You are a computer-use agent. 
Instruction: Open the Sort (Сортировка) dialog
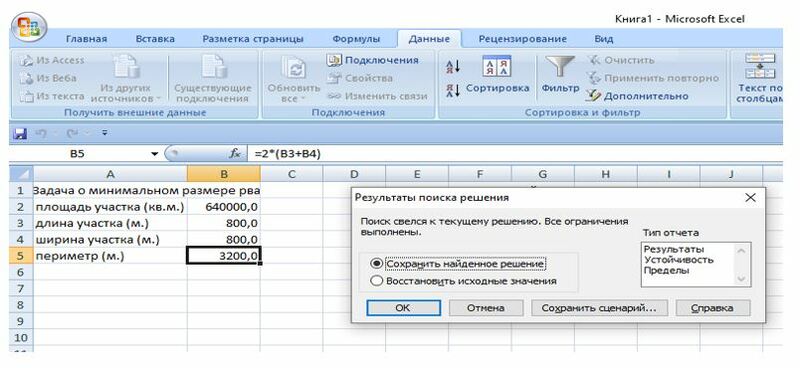click(497, 75)
